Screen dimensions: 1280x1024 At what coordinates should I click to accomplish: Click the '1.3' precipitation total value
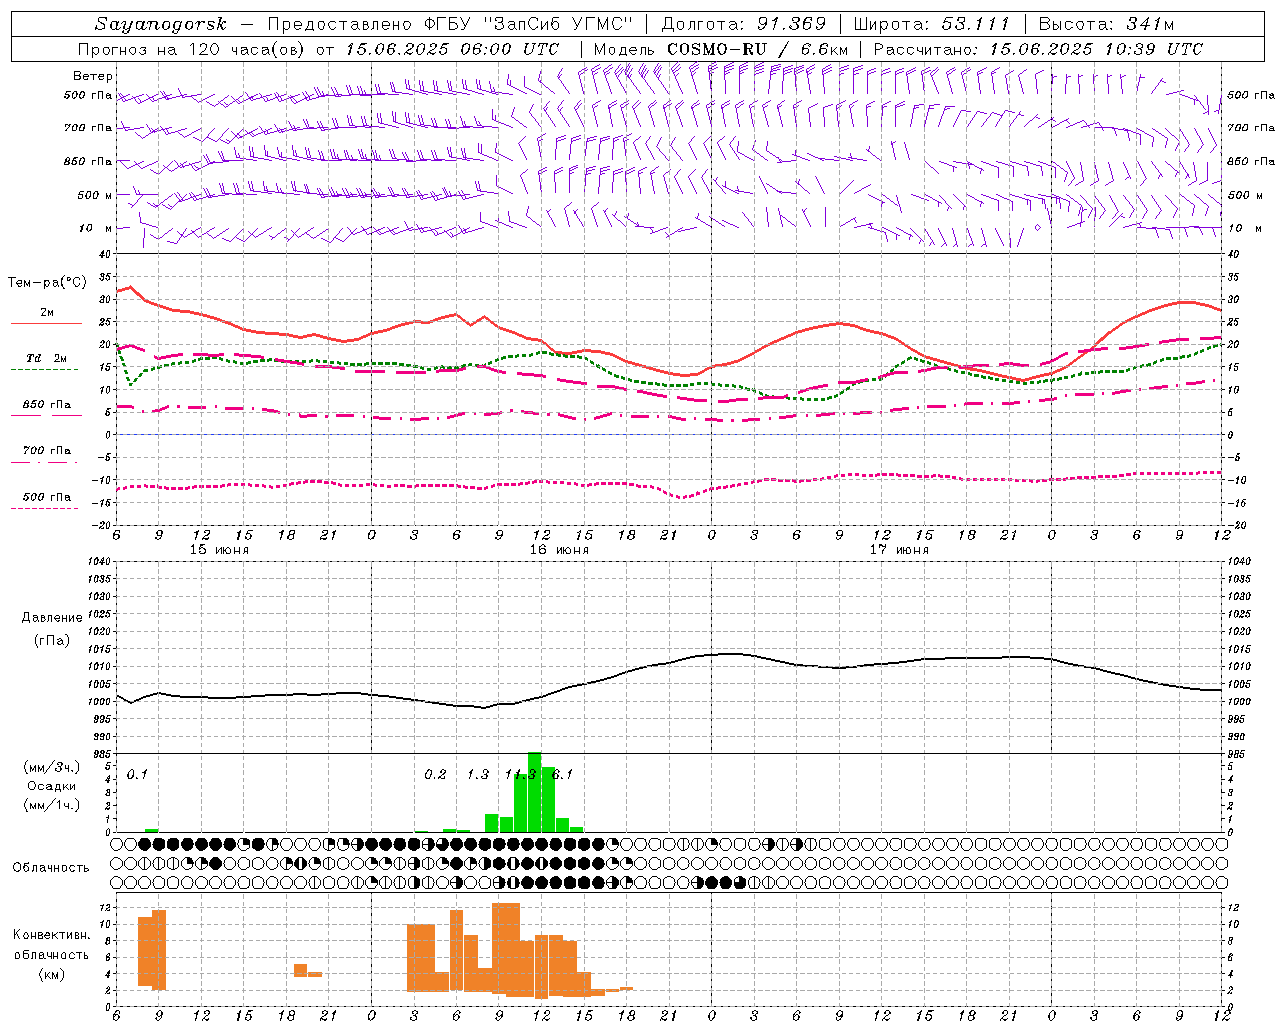[478, 774]
